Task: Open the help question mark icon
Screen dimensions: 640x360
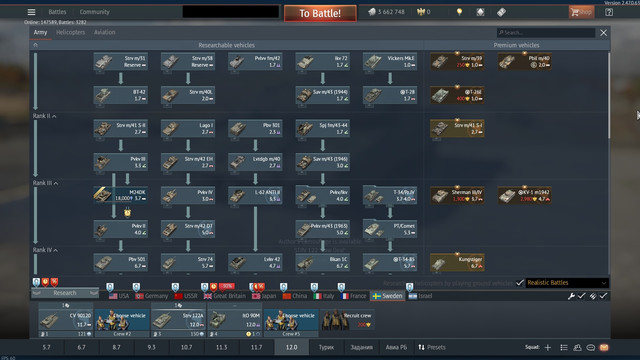Action: 609,12
